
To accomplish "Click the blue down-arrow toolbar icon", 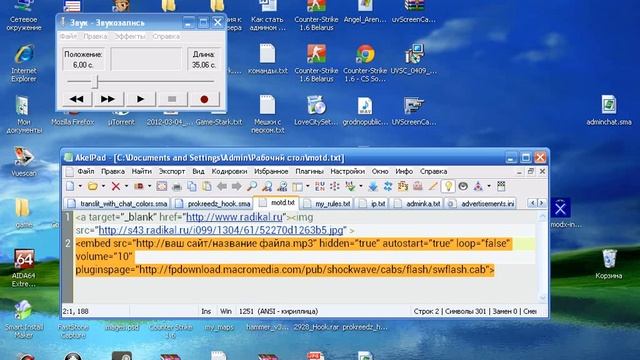I will click(x=373, y=187).
